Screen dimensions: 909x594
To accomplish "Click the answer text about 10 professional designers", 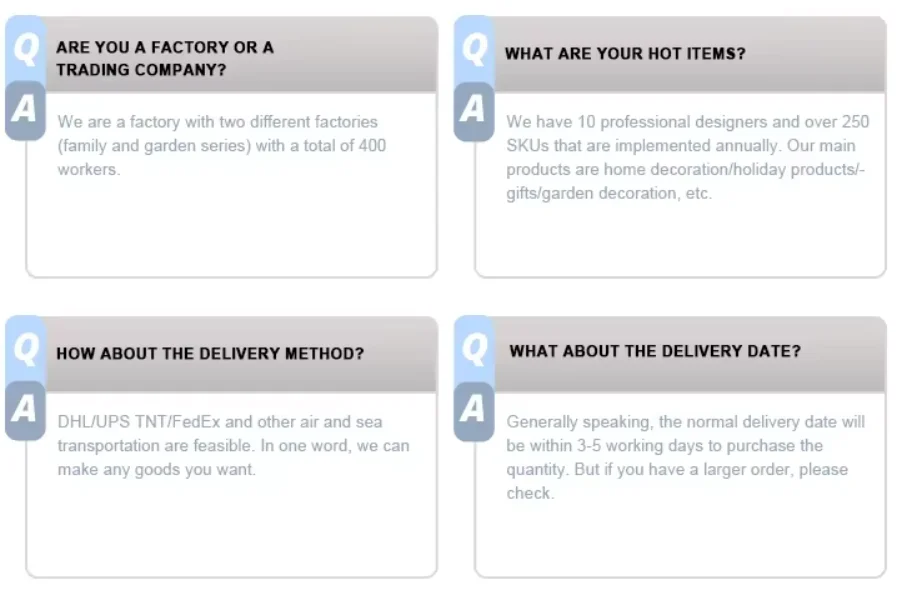I will coord(687,157).
